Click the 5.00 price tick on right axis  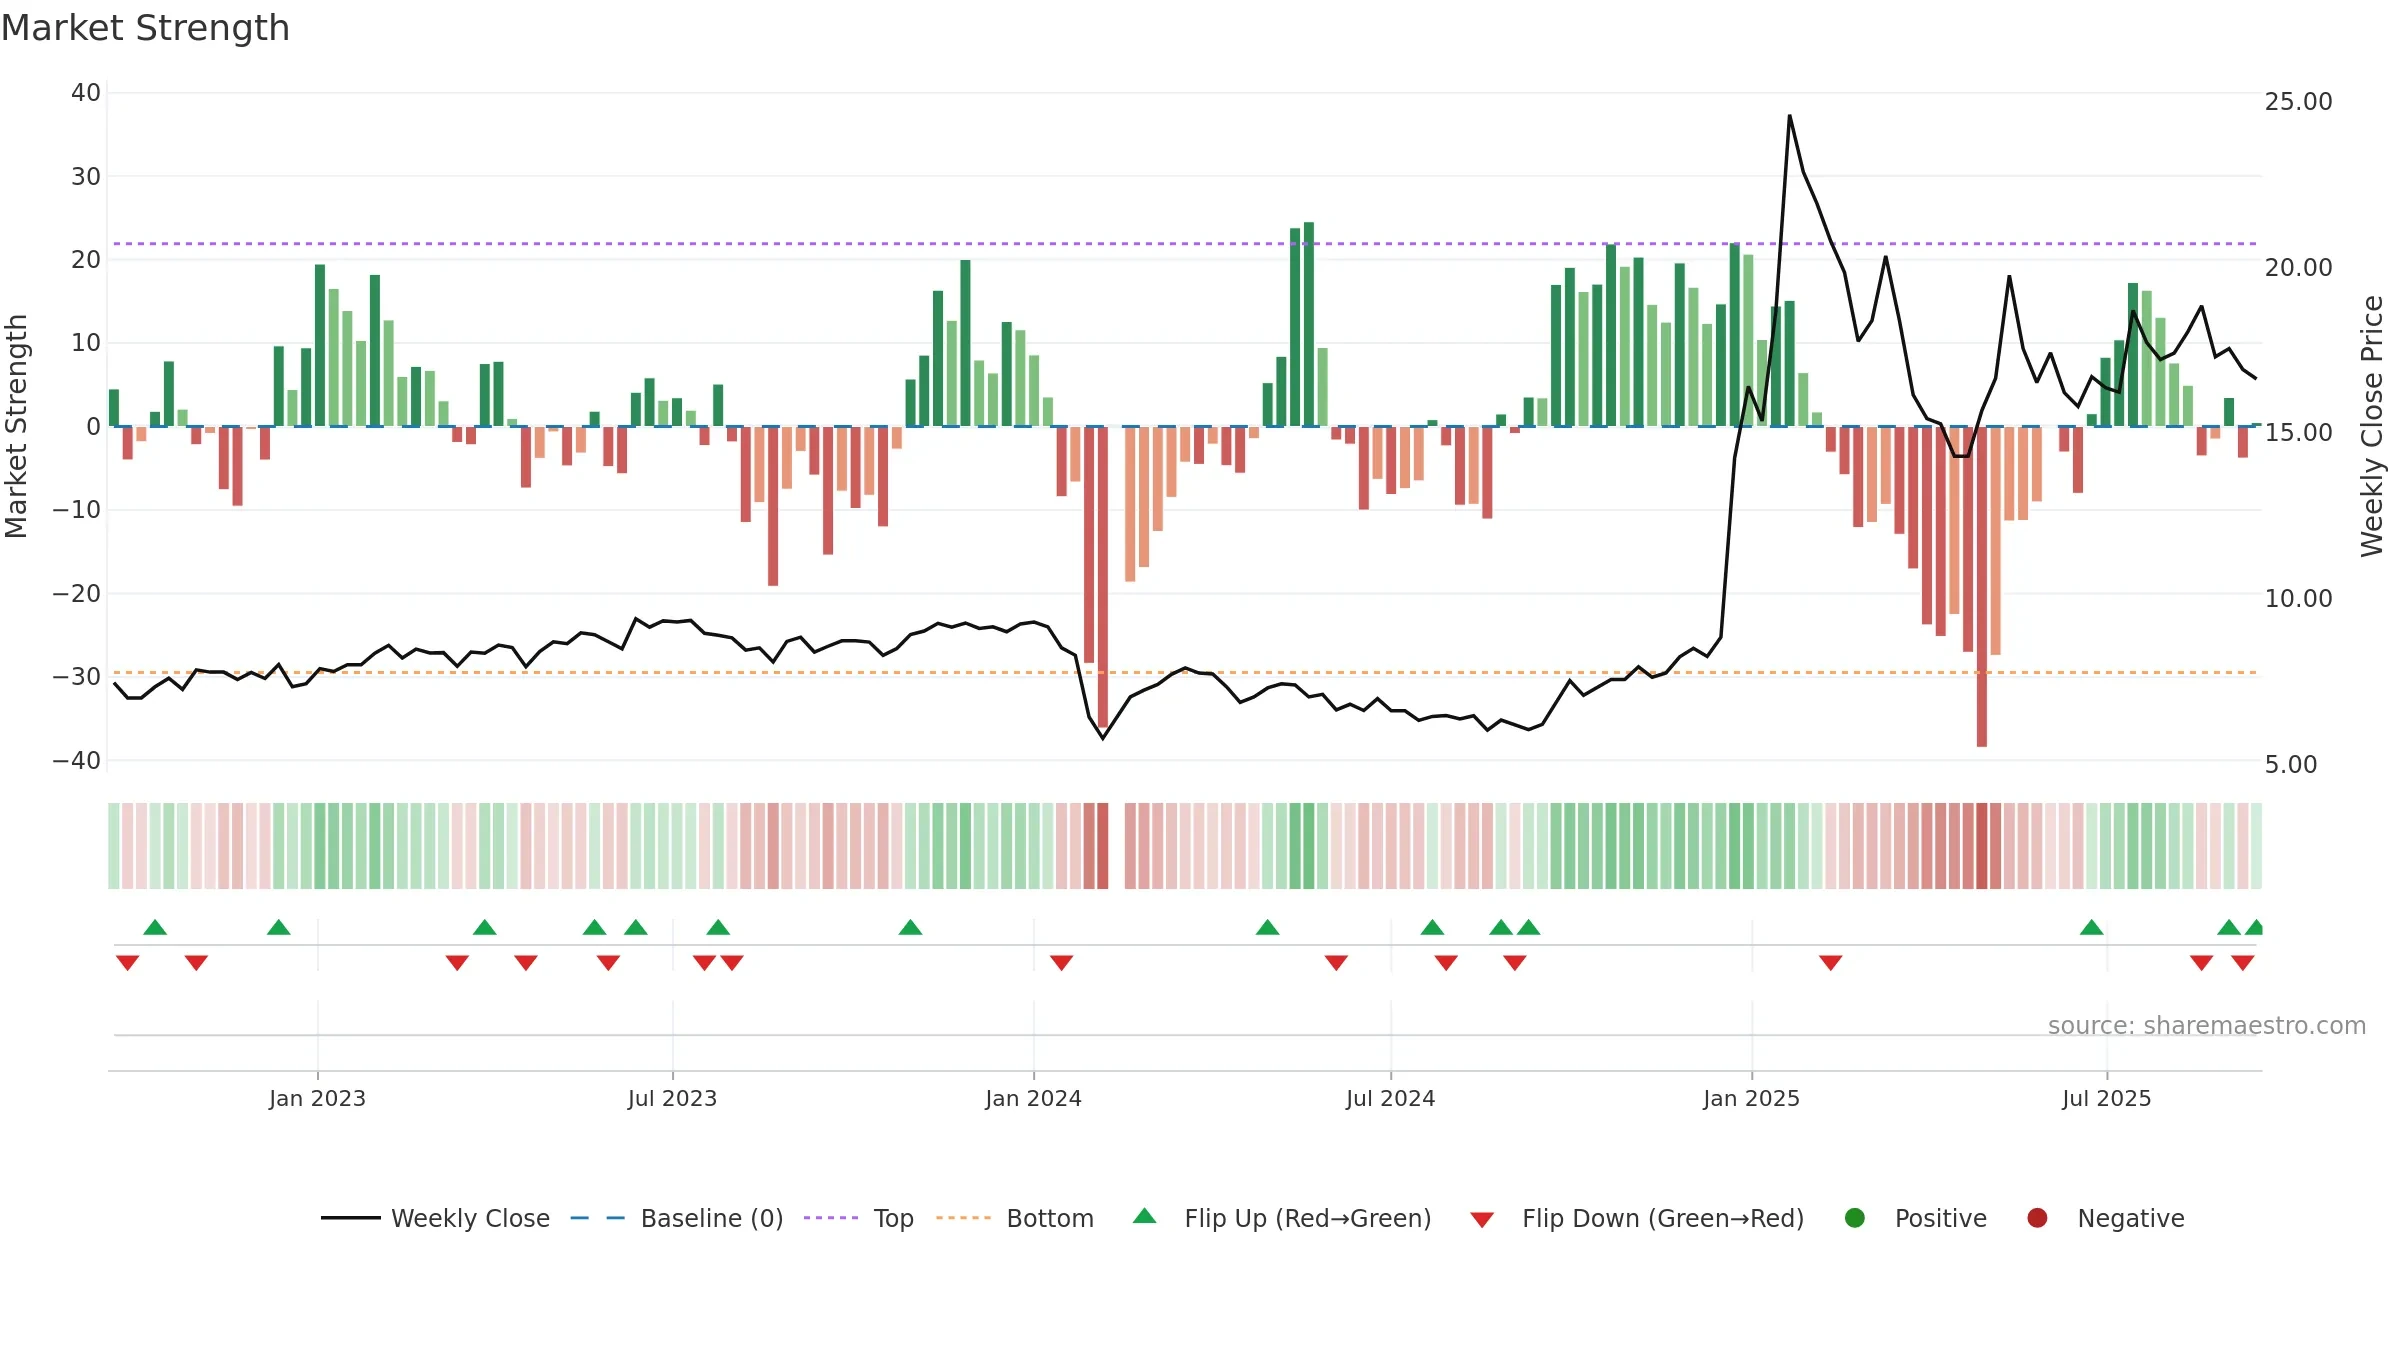2290,765
